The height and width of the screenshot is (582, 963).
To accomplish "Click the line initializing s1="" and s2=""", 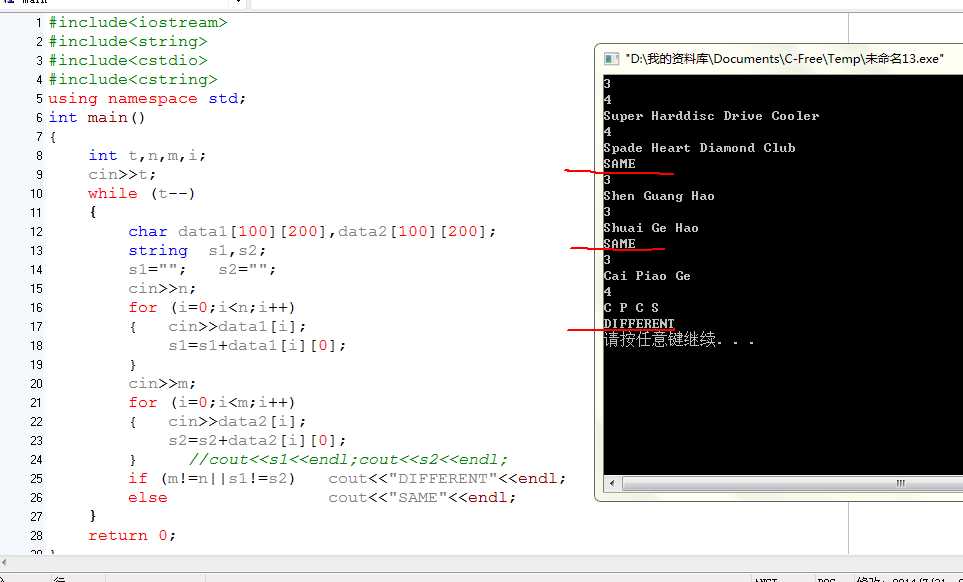I will [202, 270].
